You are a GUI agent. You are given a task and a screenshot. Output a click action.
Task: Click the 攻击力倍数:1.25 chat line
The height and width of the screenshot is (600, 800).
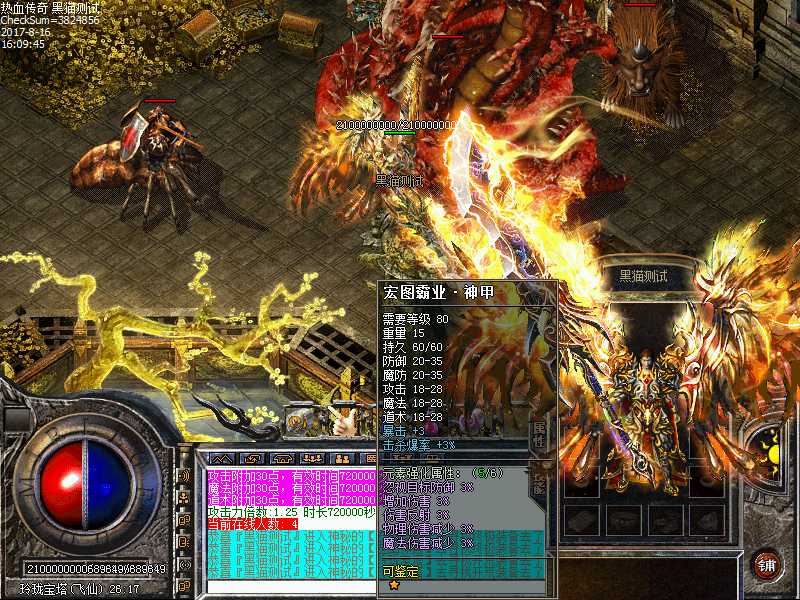[x=292, y=512]
